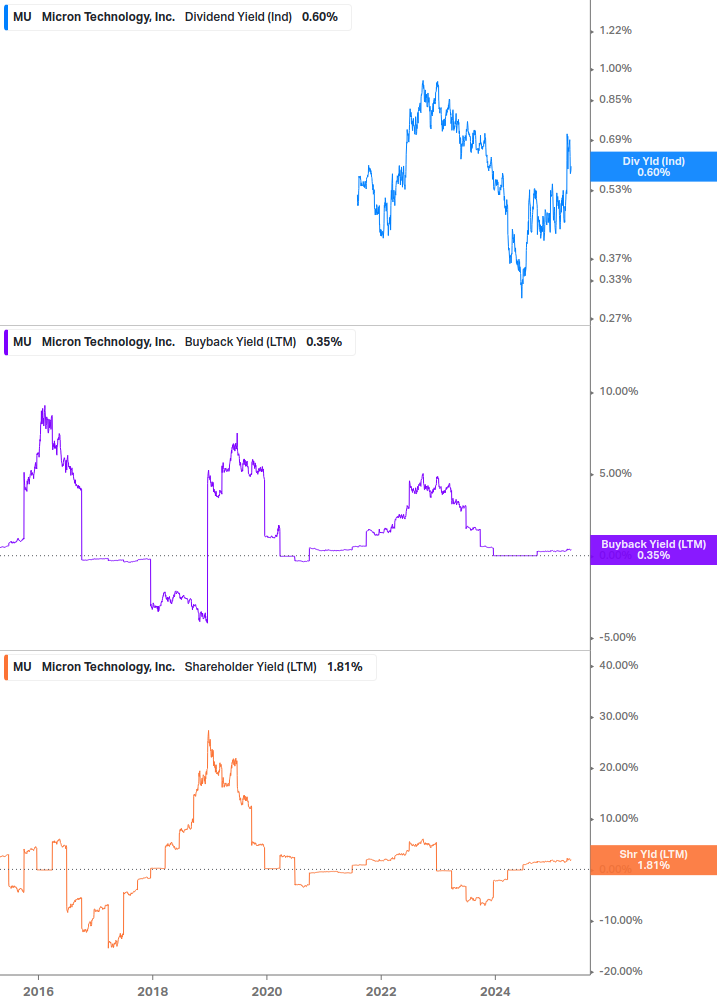Viewport: 717px width, 1005px height.
Task: Click 'Micron Technology, Inc.' in Buyback Yield legend
Action: [108, 342]
